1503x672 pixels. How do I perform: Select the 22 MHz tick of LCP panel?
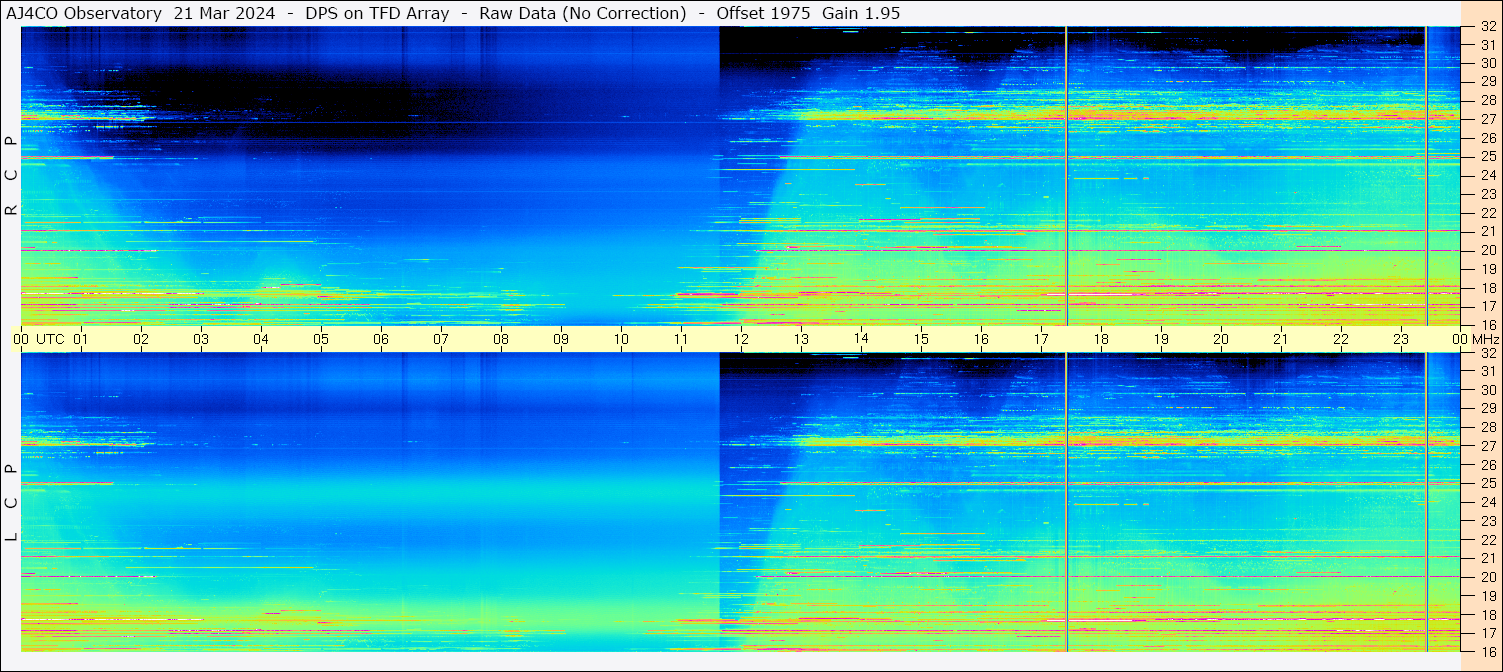pyautogui.click(x=1488, y=540)
